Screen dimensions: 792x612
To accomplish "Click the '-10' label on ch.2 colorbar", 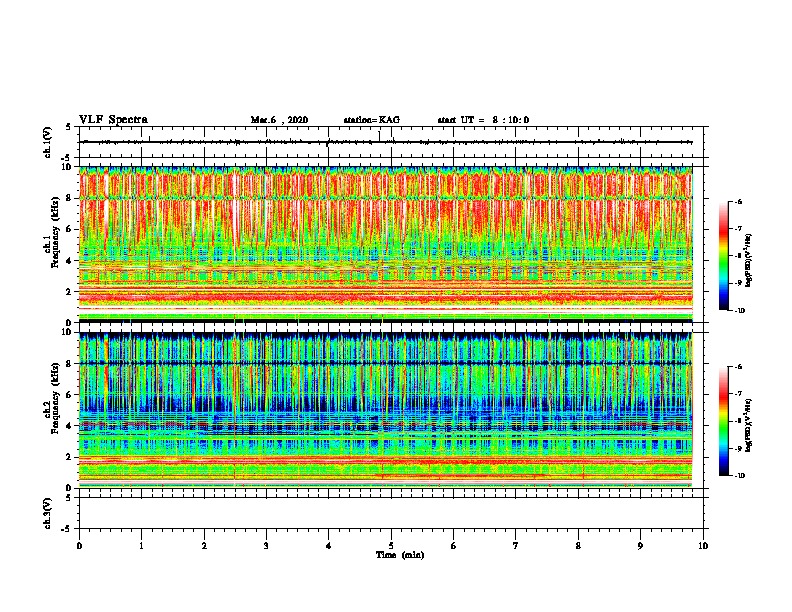I will [x=739, y=476].
